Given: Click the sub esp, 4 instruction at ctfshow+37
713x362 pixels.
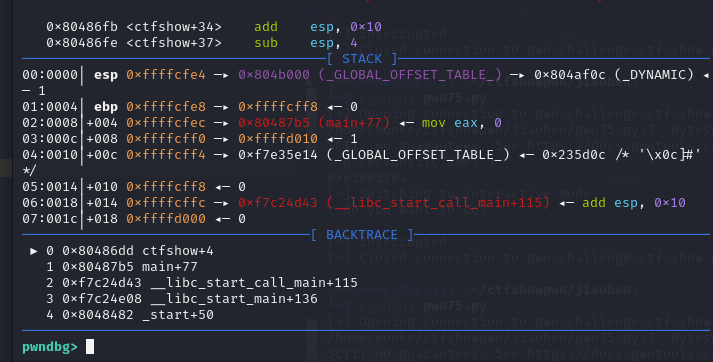Looking at the screenshot, I should click(x=202, y=43).
